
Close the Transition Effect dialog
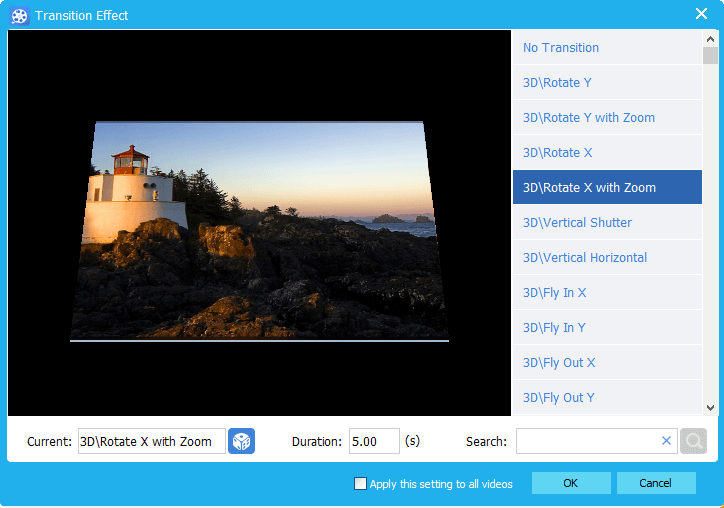pyautogui.click(x=701, y=14)
